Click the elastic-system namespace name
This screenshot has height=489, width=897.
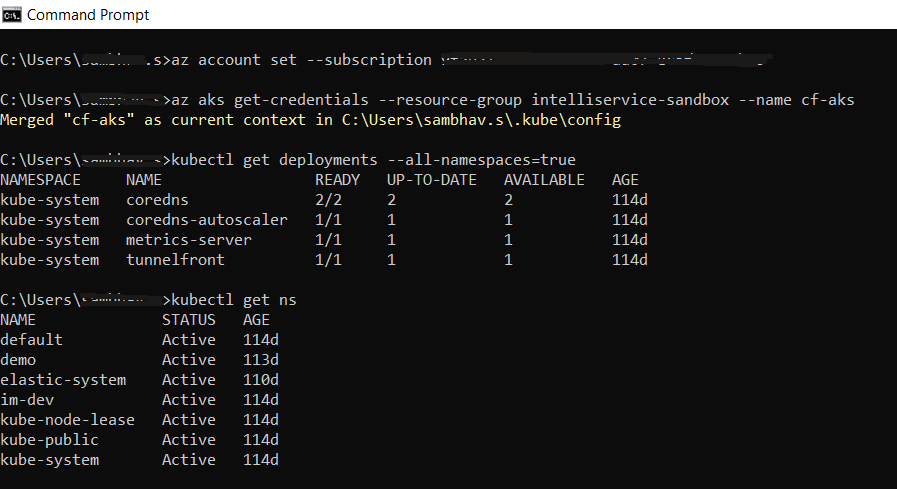point(63,380)
